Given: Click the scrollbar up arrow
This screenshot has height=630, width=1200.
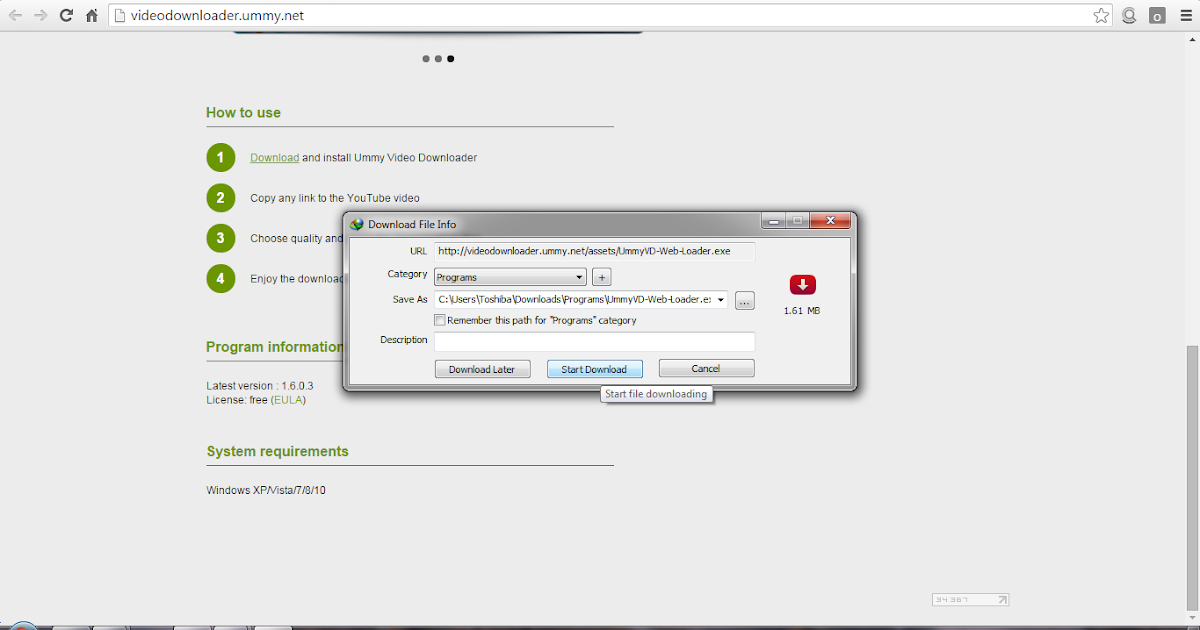Looking at the screenshot, I should point(1192,38).
